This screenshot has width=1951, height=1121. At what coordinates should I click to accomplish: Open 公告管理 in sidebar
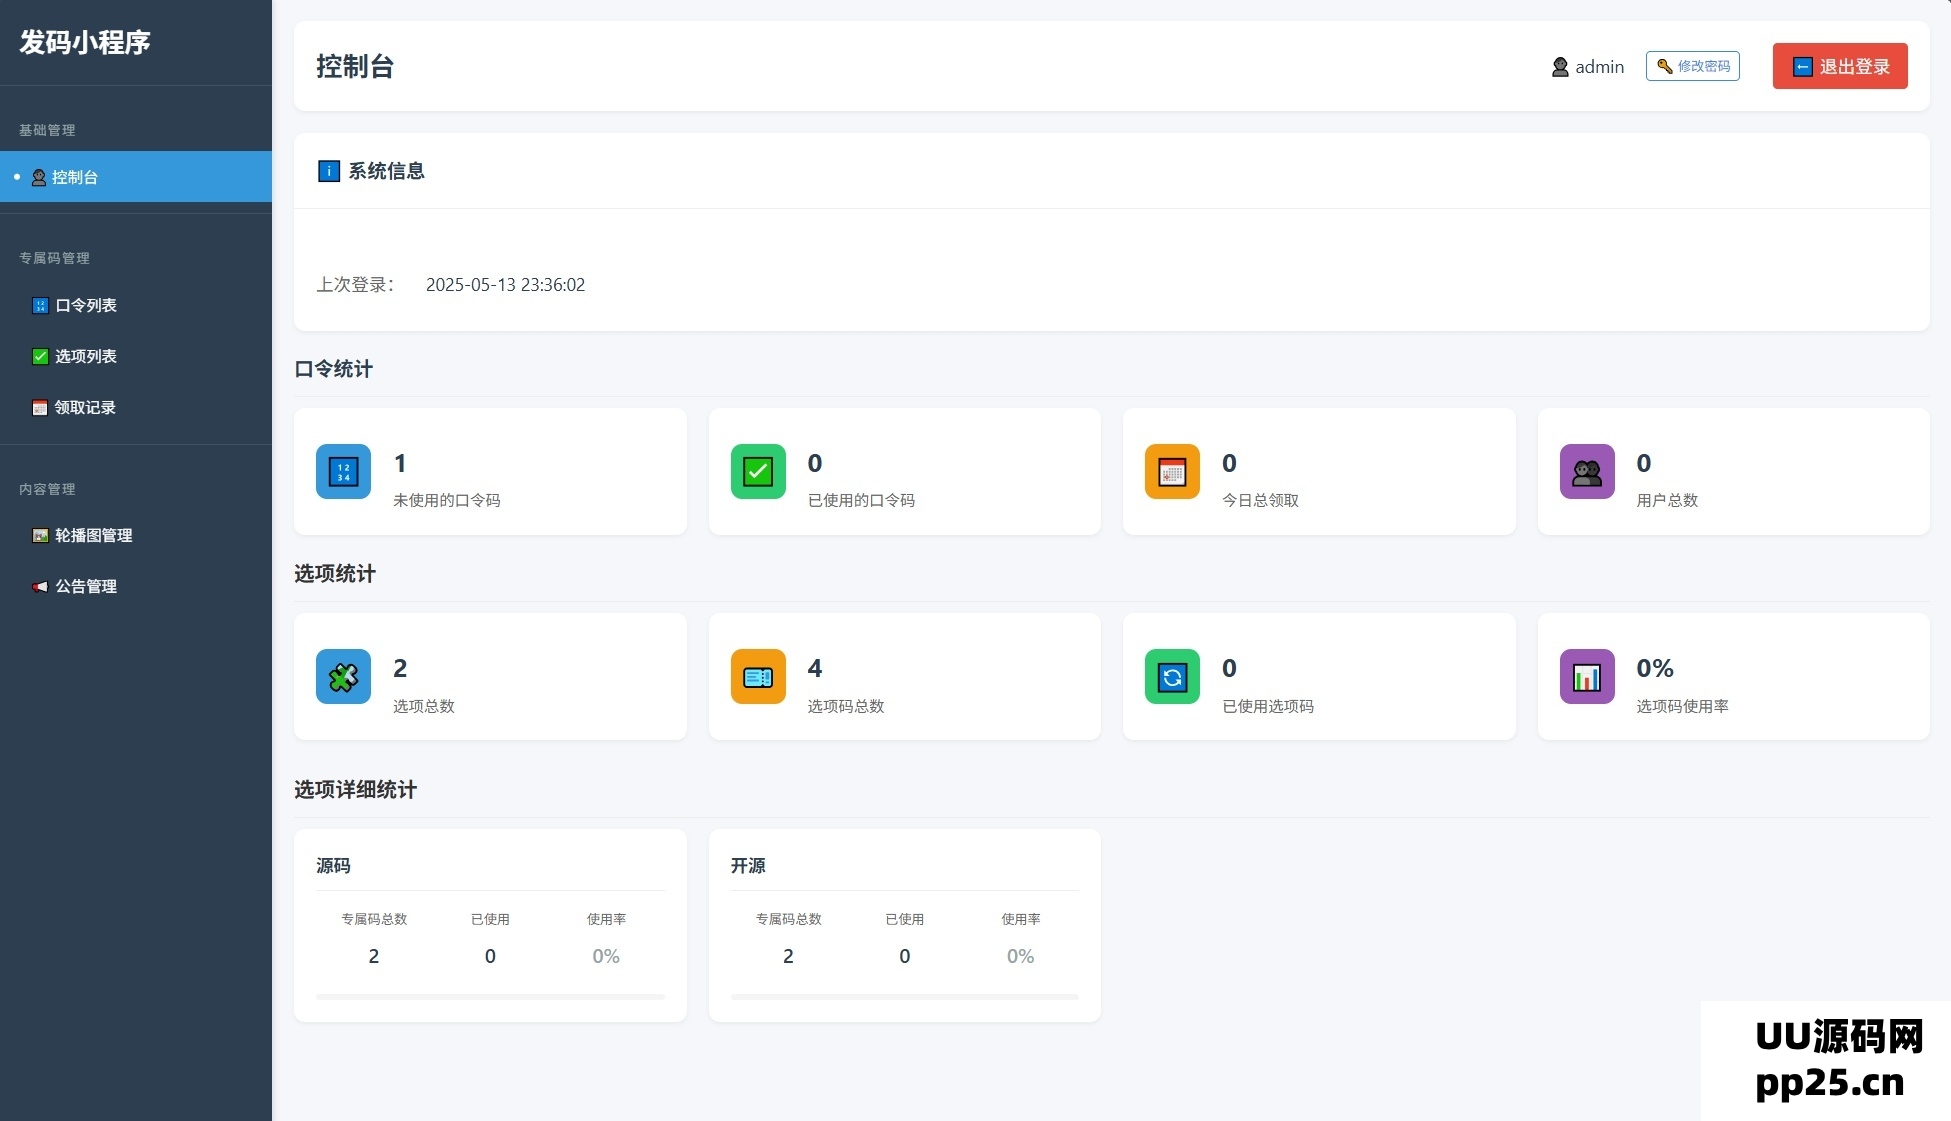[x=86, y=586]
